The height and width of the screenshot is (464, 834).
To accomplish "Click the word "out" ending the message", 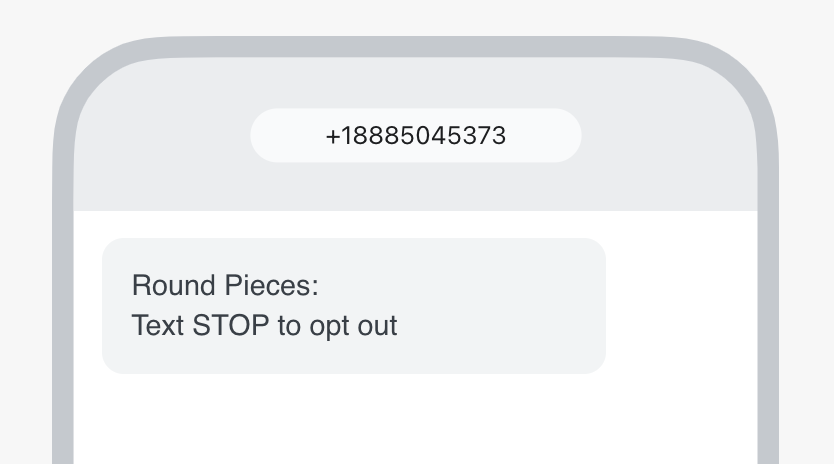I will click(377, 326).
